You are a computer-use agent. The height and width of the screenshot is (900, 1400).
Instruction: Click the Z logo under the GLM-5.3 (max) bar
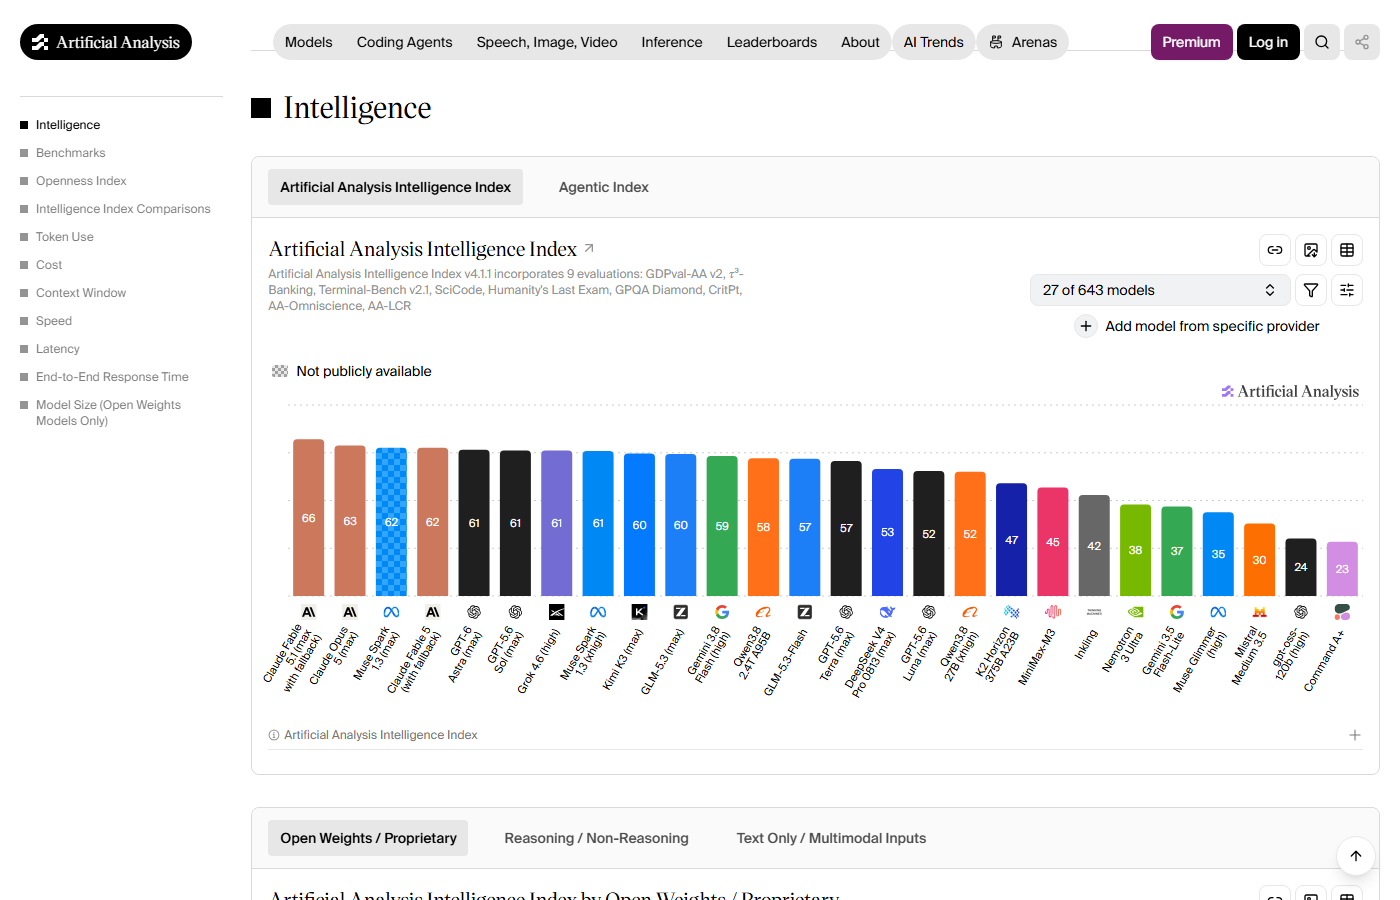coord(681,612)
